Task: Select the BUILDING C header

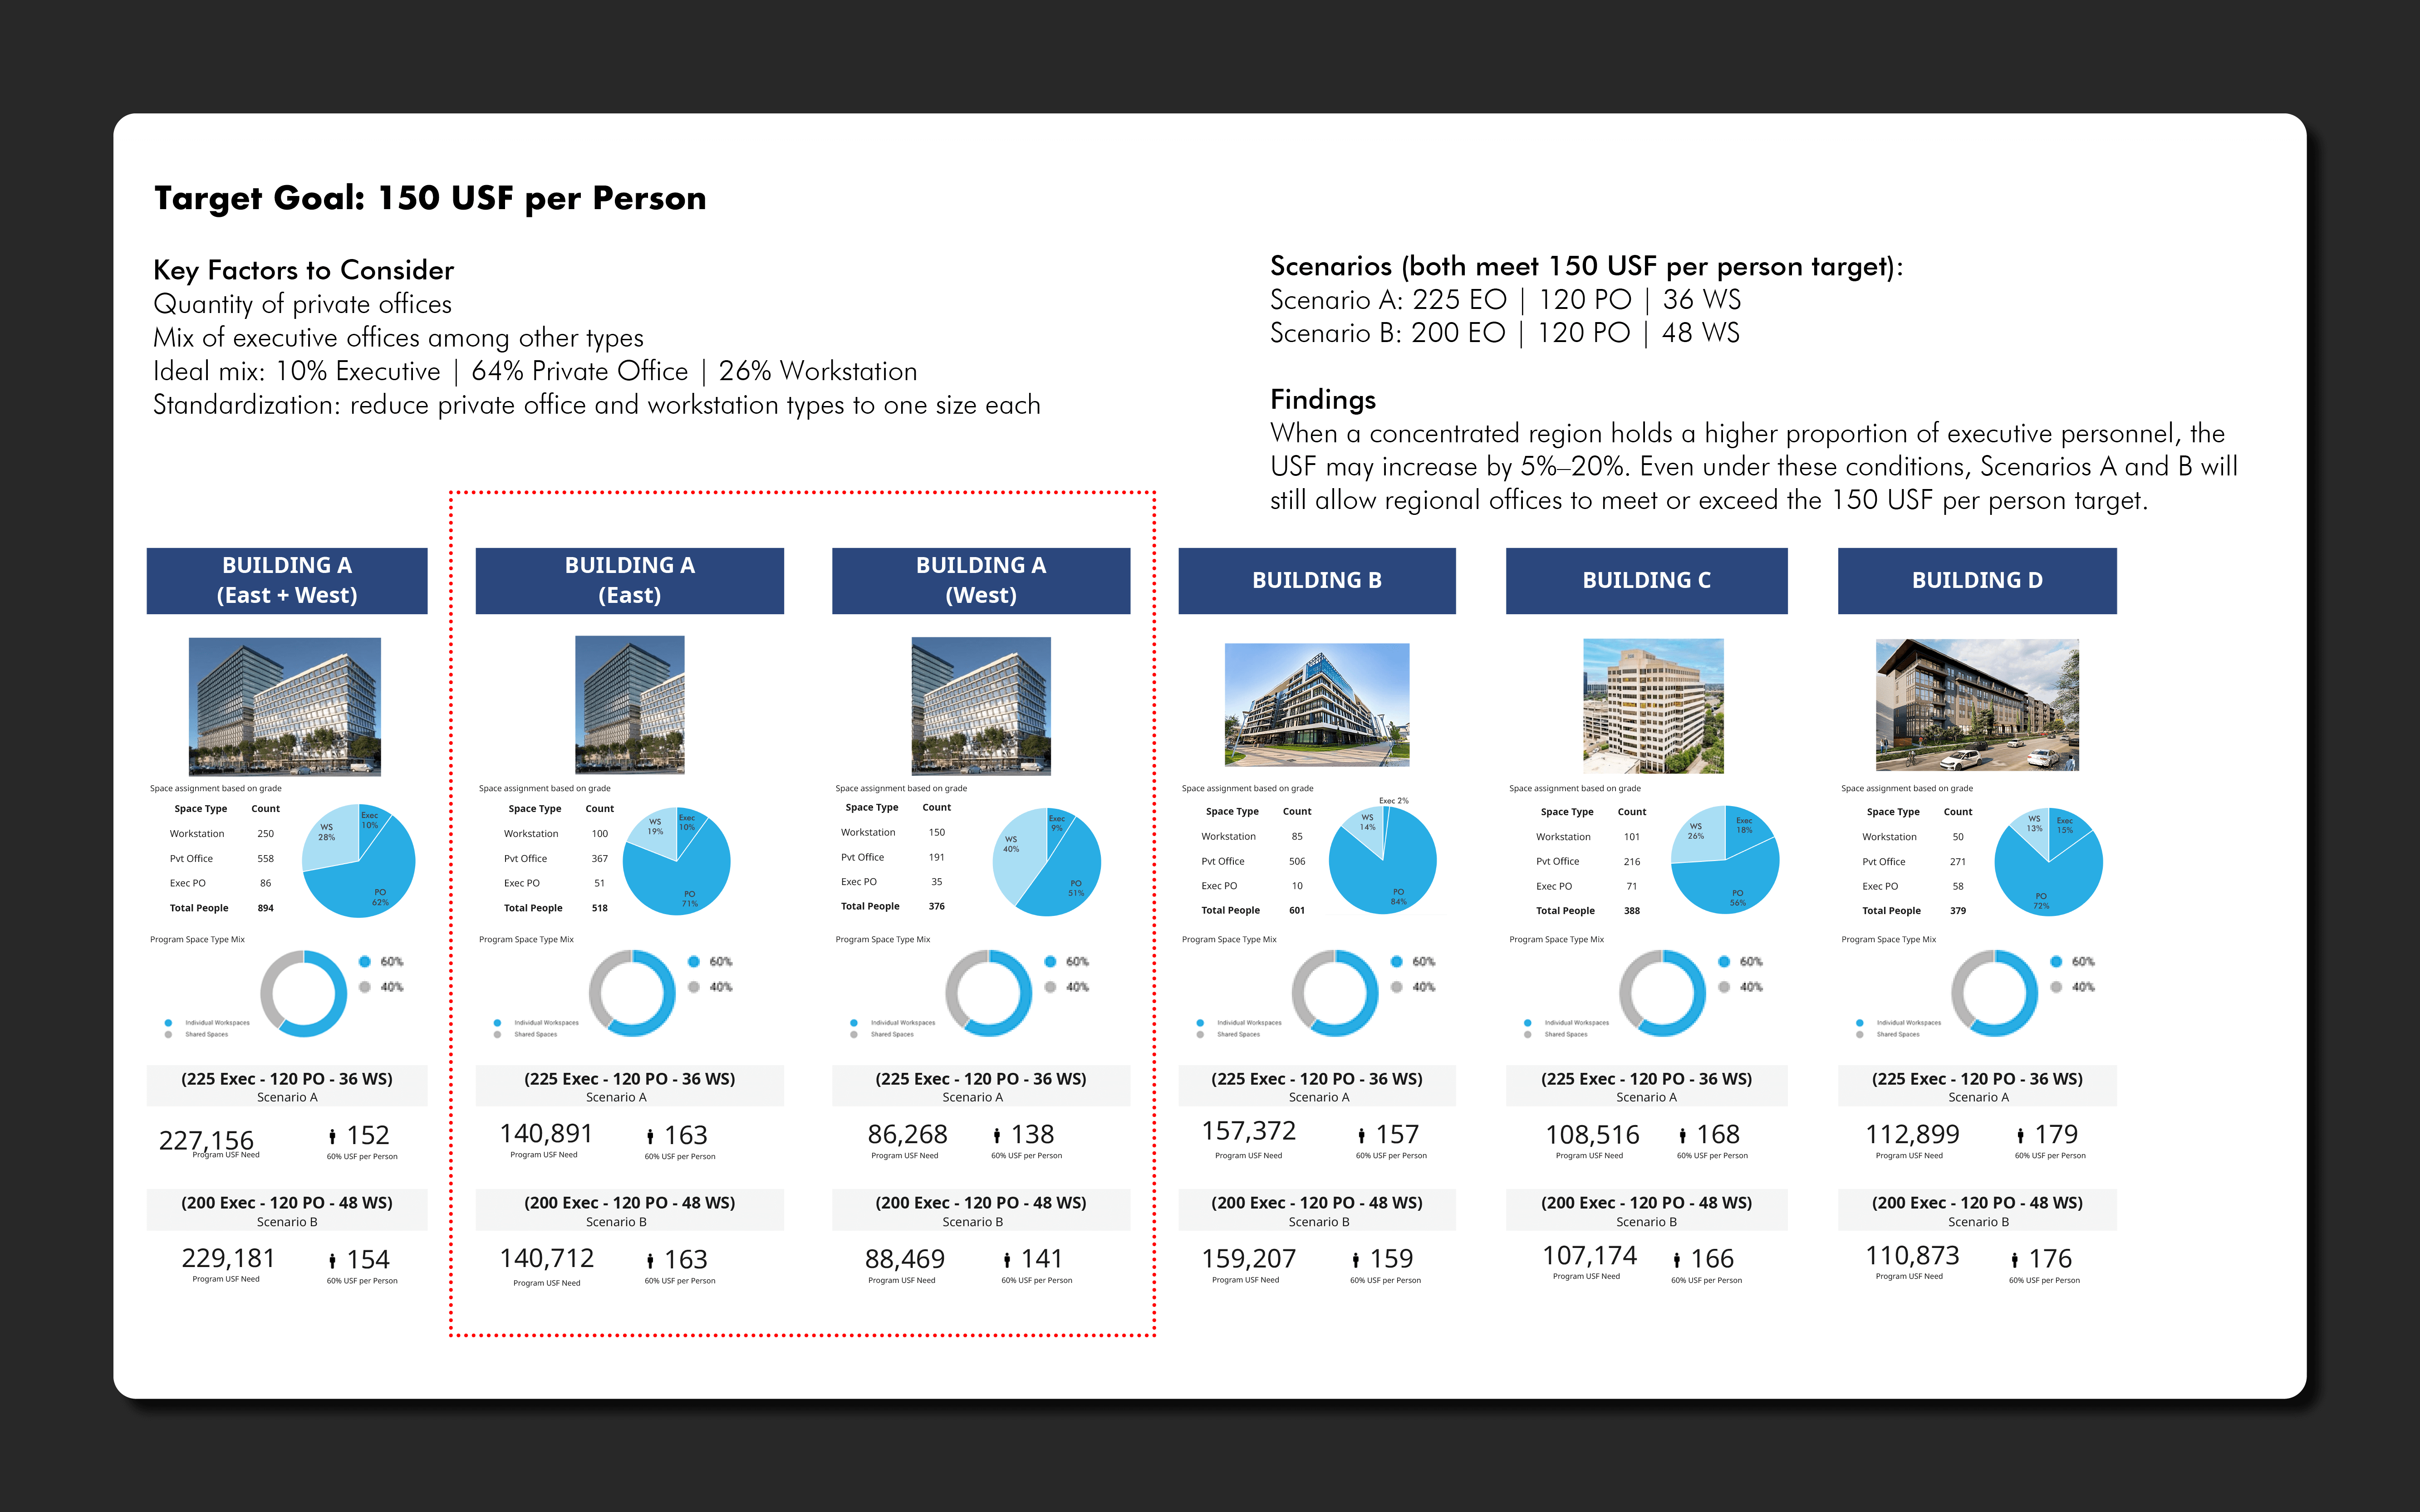Action: click(1647, 581)
